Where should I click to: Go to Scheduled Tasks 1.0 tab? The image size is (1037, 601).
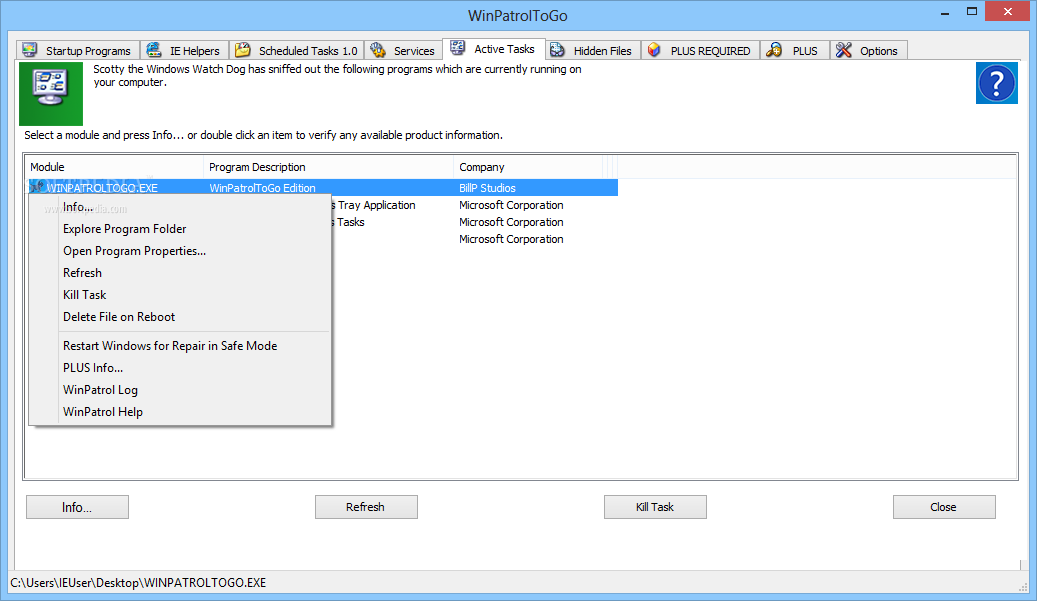click(x=297, y=51)
